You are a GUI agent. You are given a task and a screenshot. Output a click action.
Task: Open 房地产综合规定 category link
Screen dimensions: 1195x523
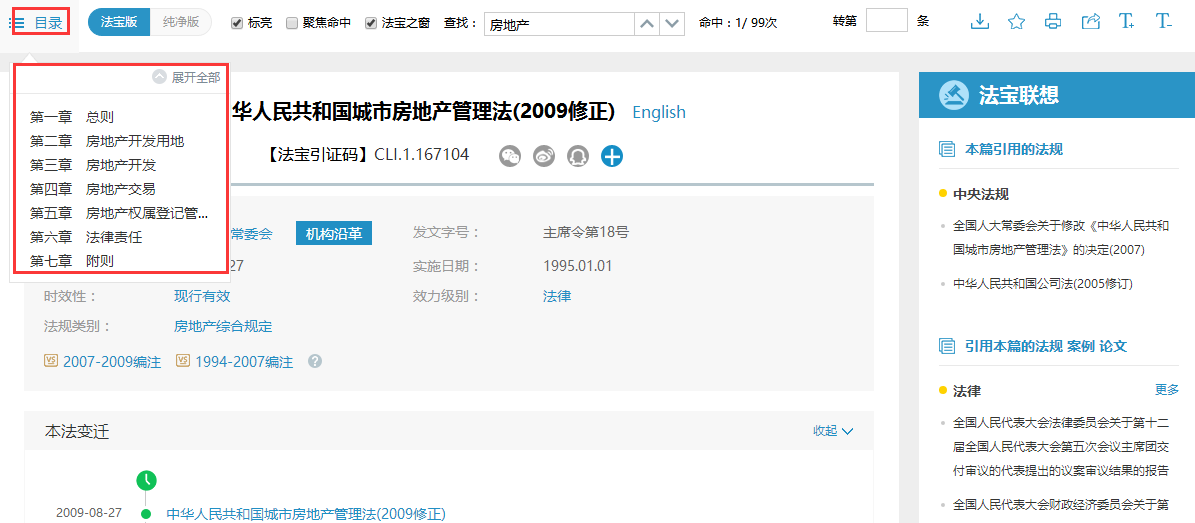pos(223,327)
